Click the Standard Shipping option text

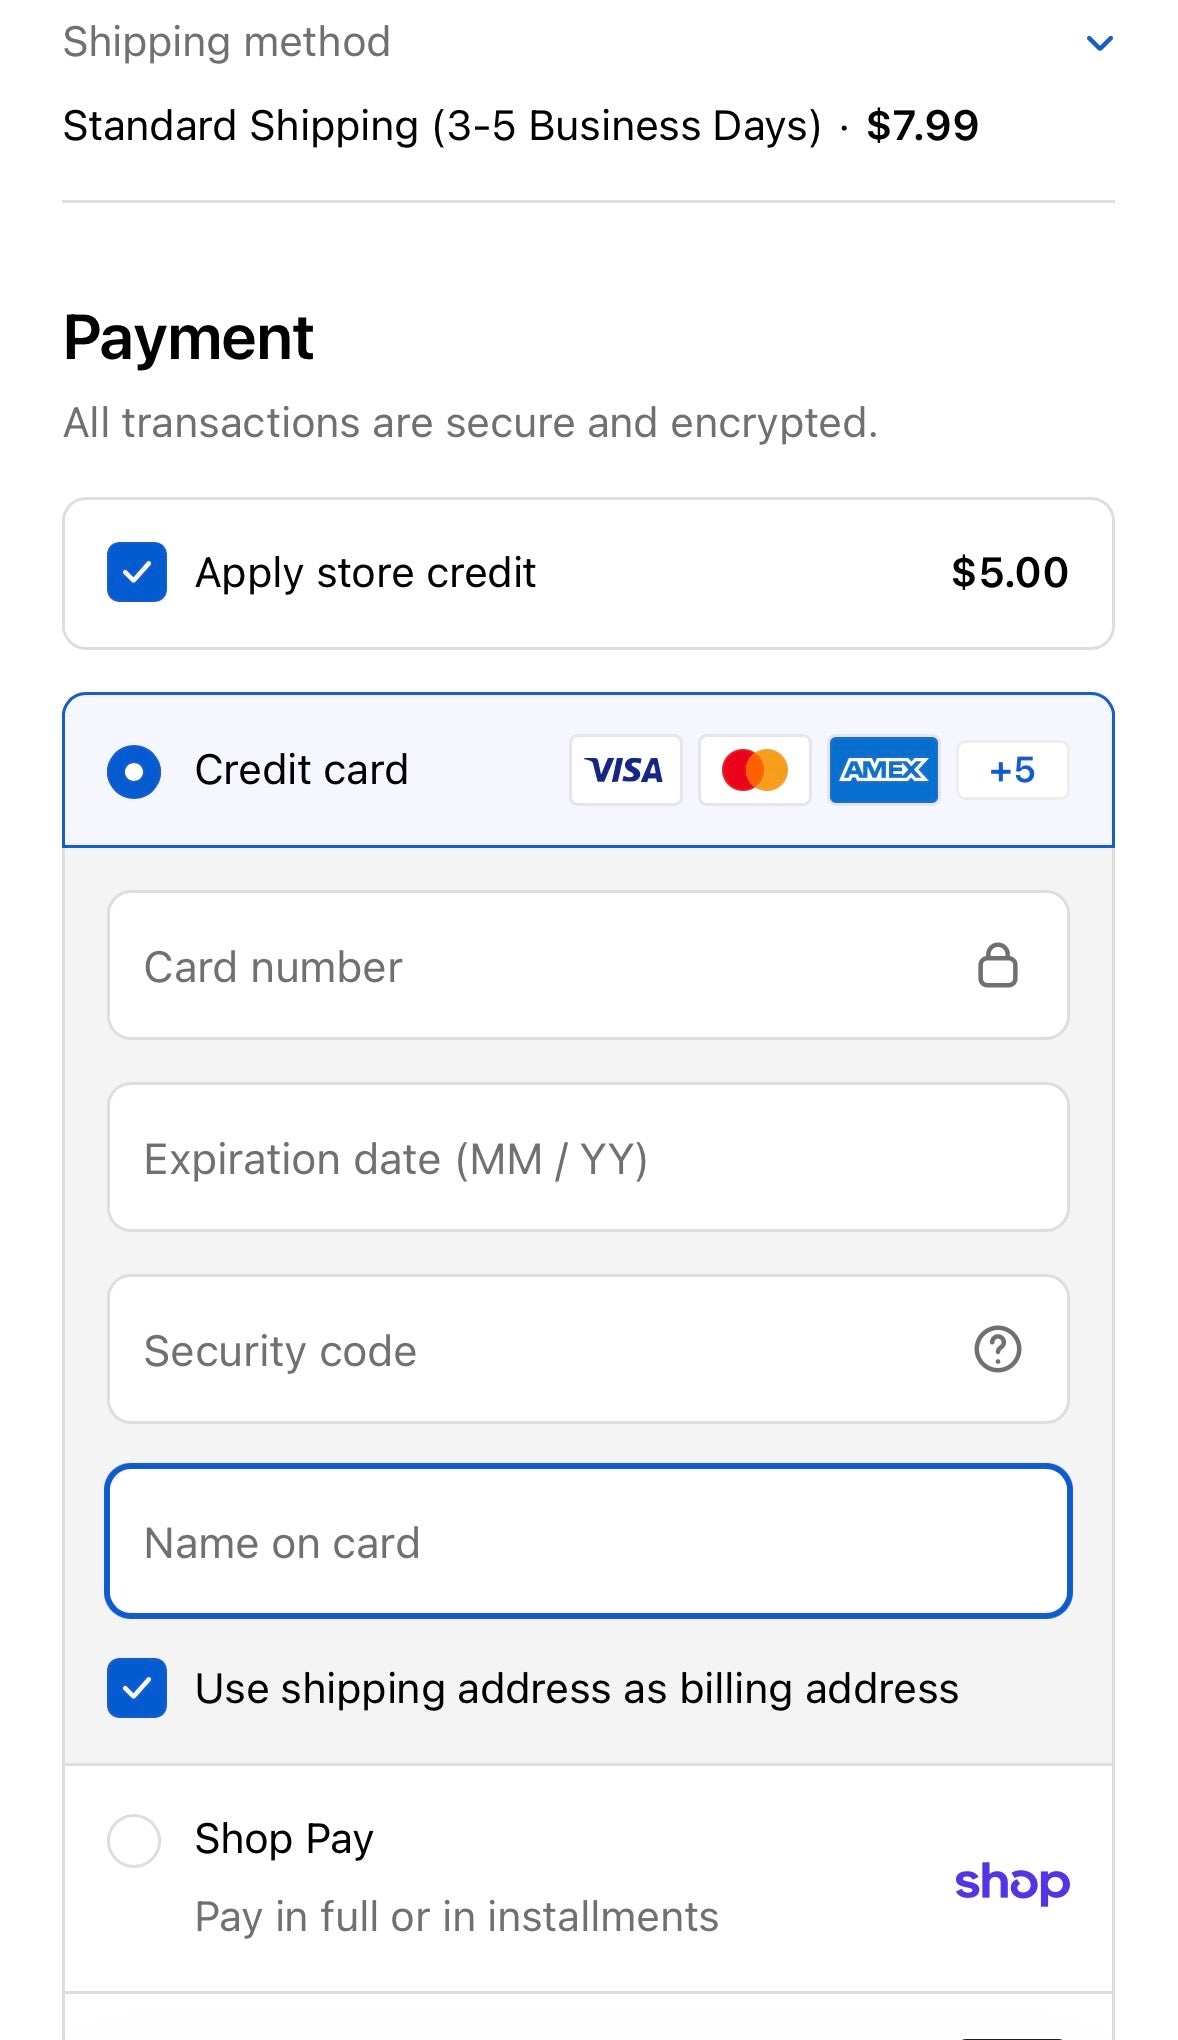tap(441, 126)
